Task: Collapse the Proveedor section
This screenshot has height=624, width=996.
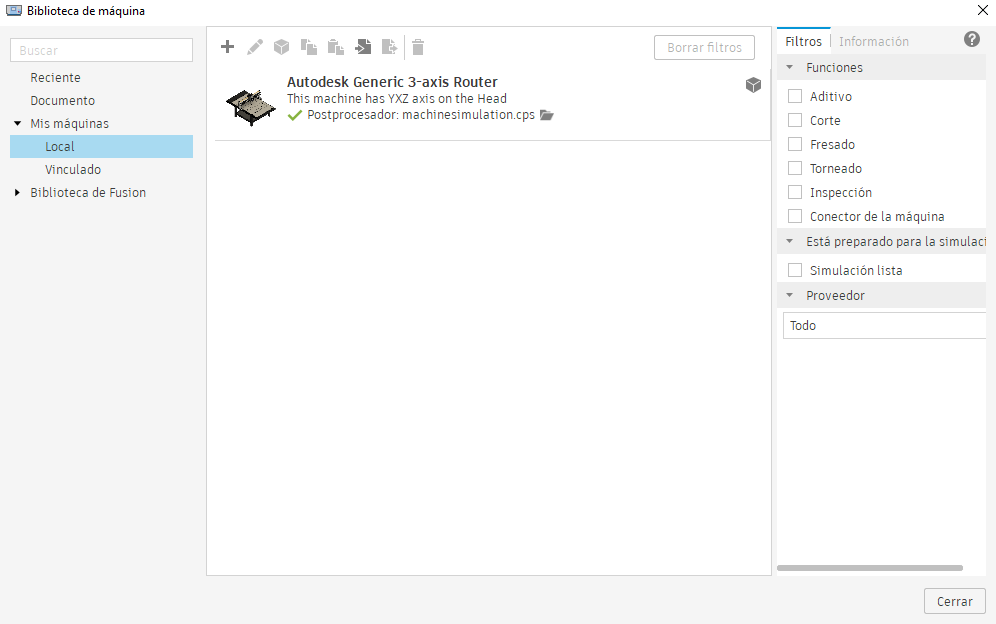Action: (x=790, y=295)
